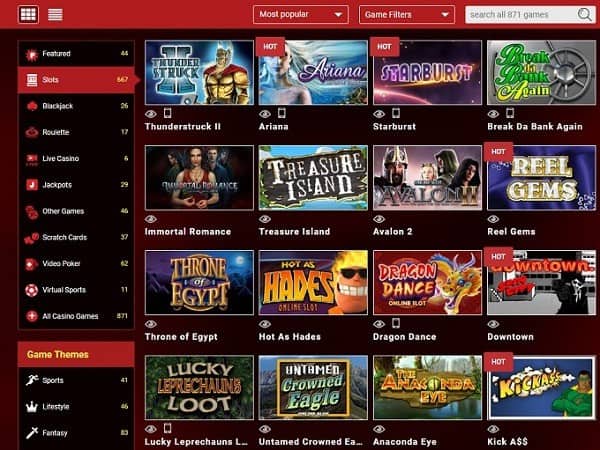Click the mobile device icon under Thunderstruck II
The image size is (600, 450).
167,113
